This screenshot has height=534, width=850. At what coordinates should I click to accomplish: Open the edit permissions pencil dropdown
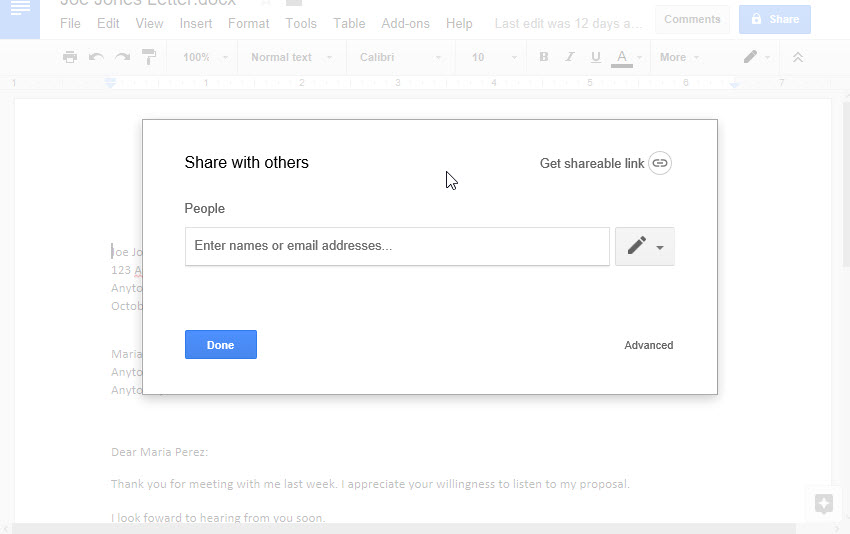[645, 246]
